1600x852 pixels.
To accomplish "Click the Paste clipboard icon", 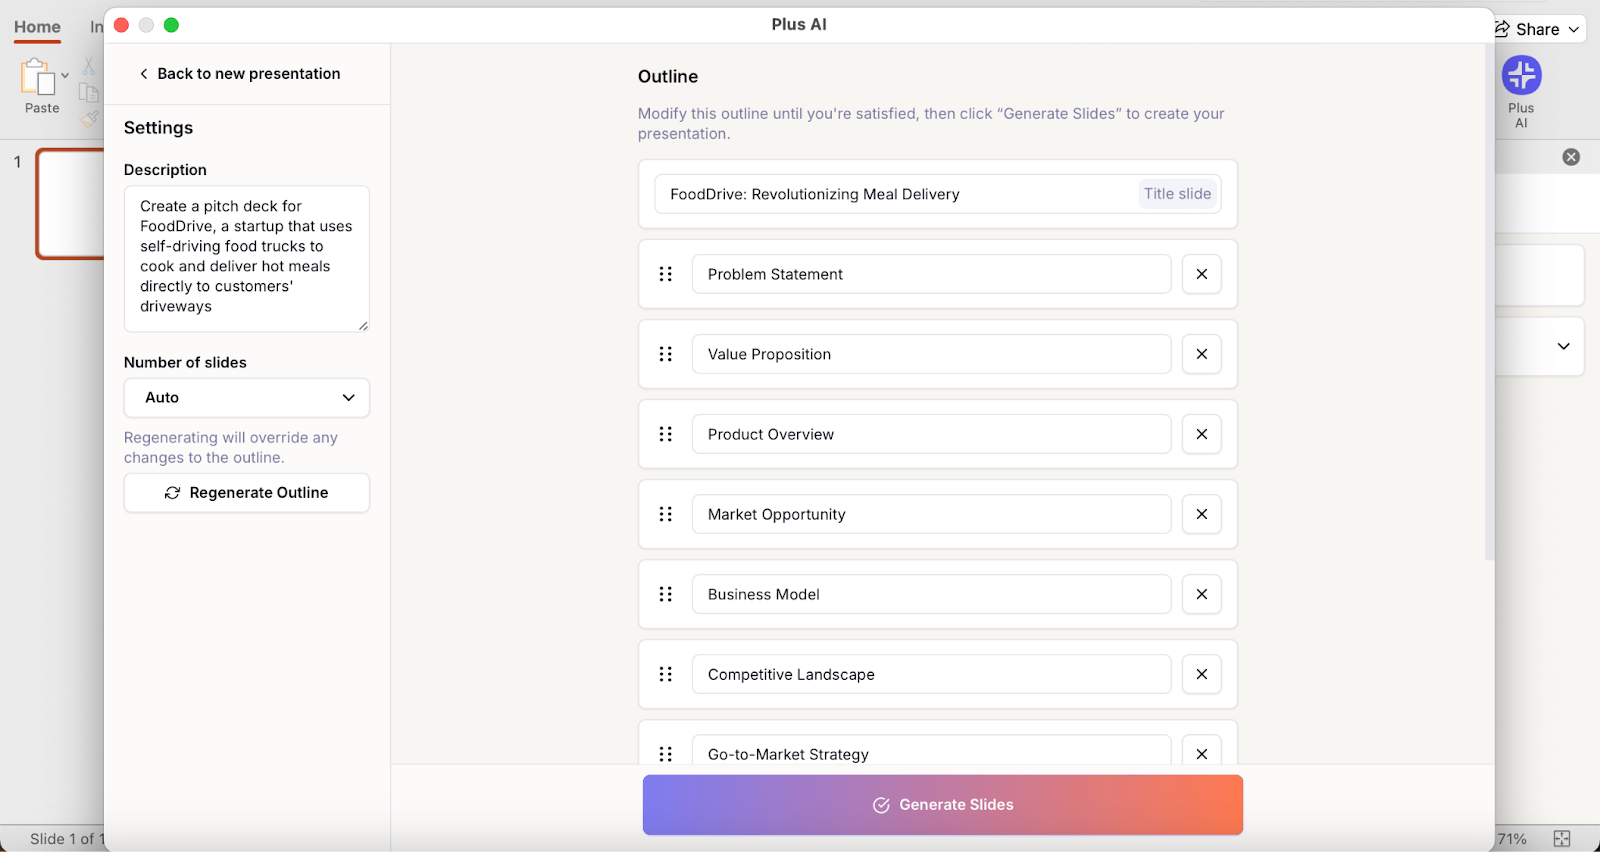I will [38, 77].
